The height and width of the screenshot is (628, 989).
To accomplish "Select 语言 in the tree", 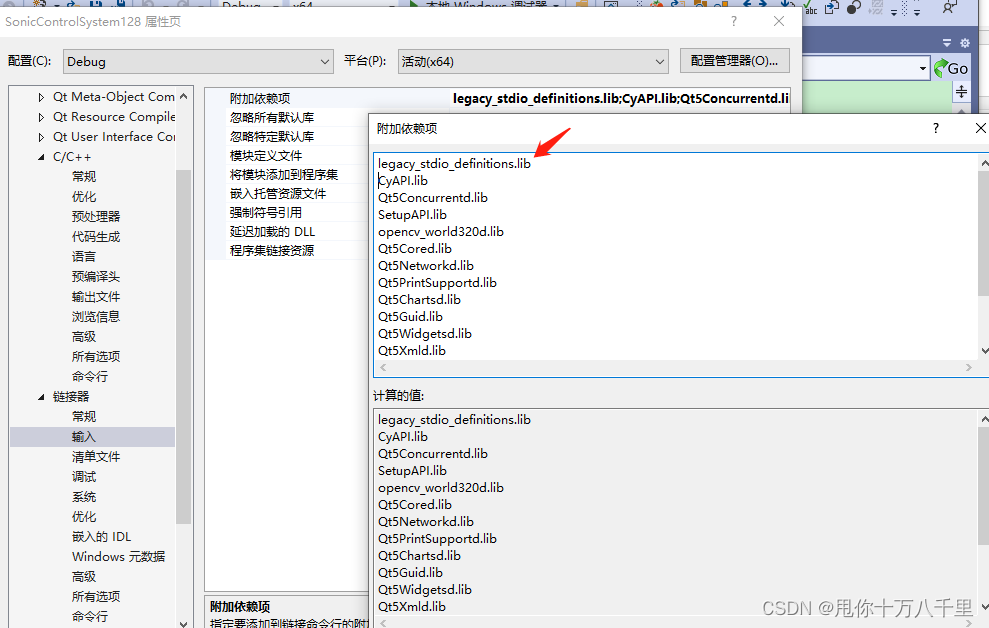I will pyautogui.click(x=84, y=257).
